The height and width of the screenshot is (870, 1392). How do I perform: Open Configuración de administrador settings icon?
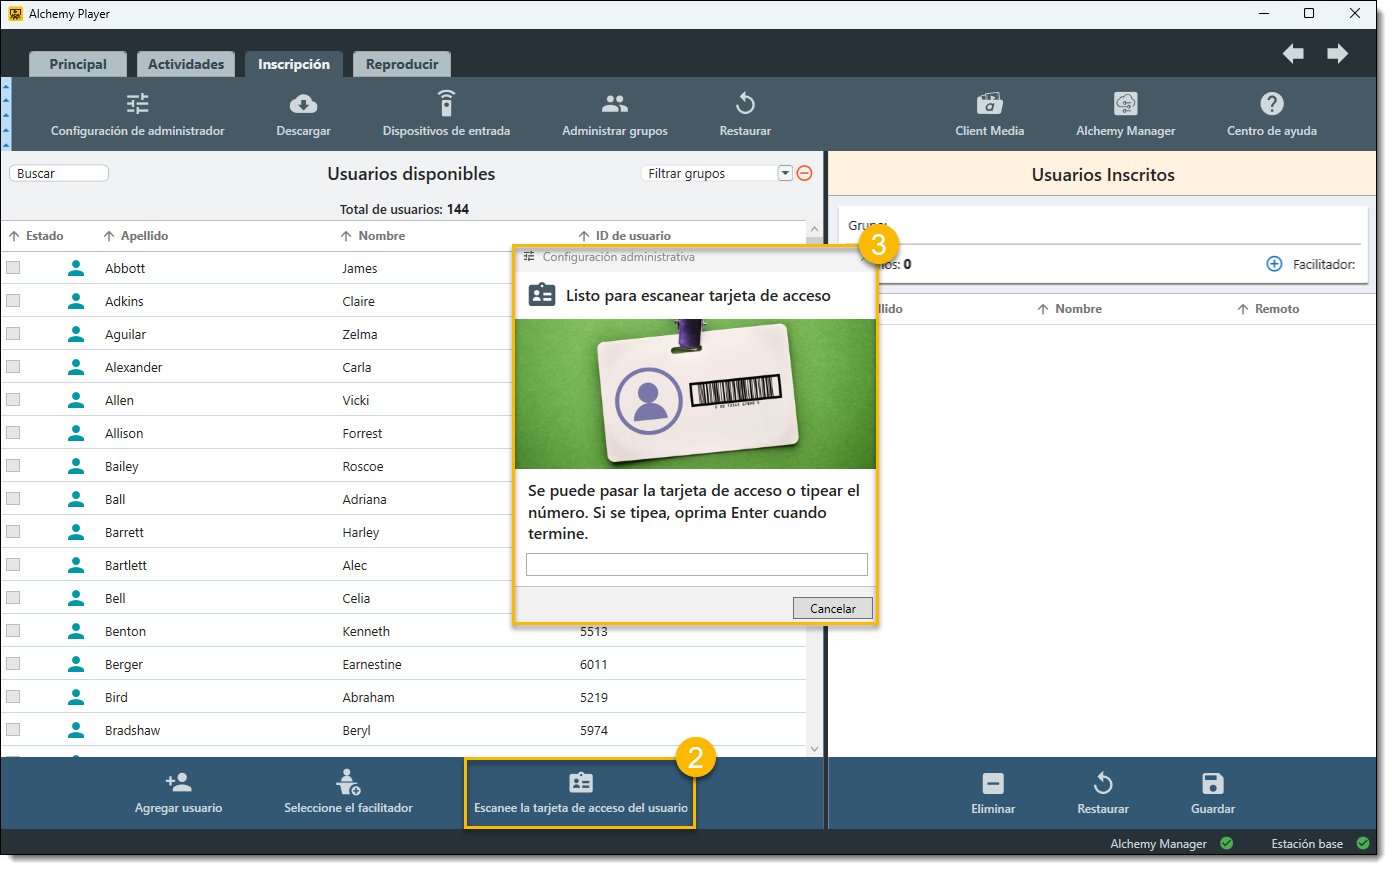tap(138, 104)
